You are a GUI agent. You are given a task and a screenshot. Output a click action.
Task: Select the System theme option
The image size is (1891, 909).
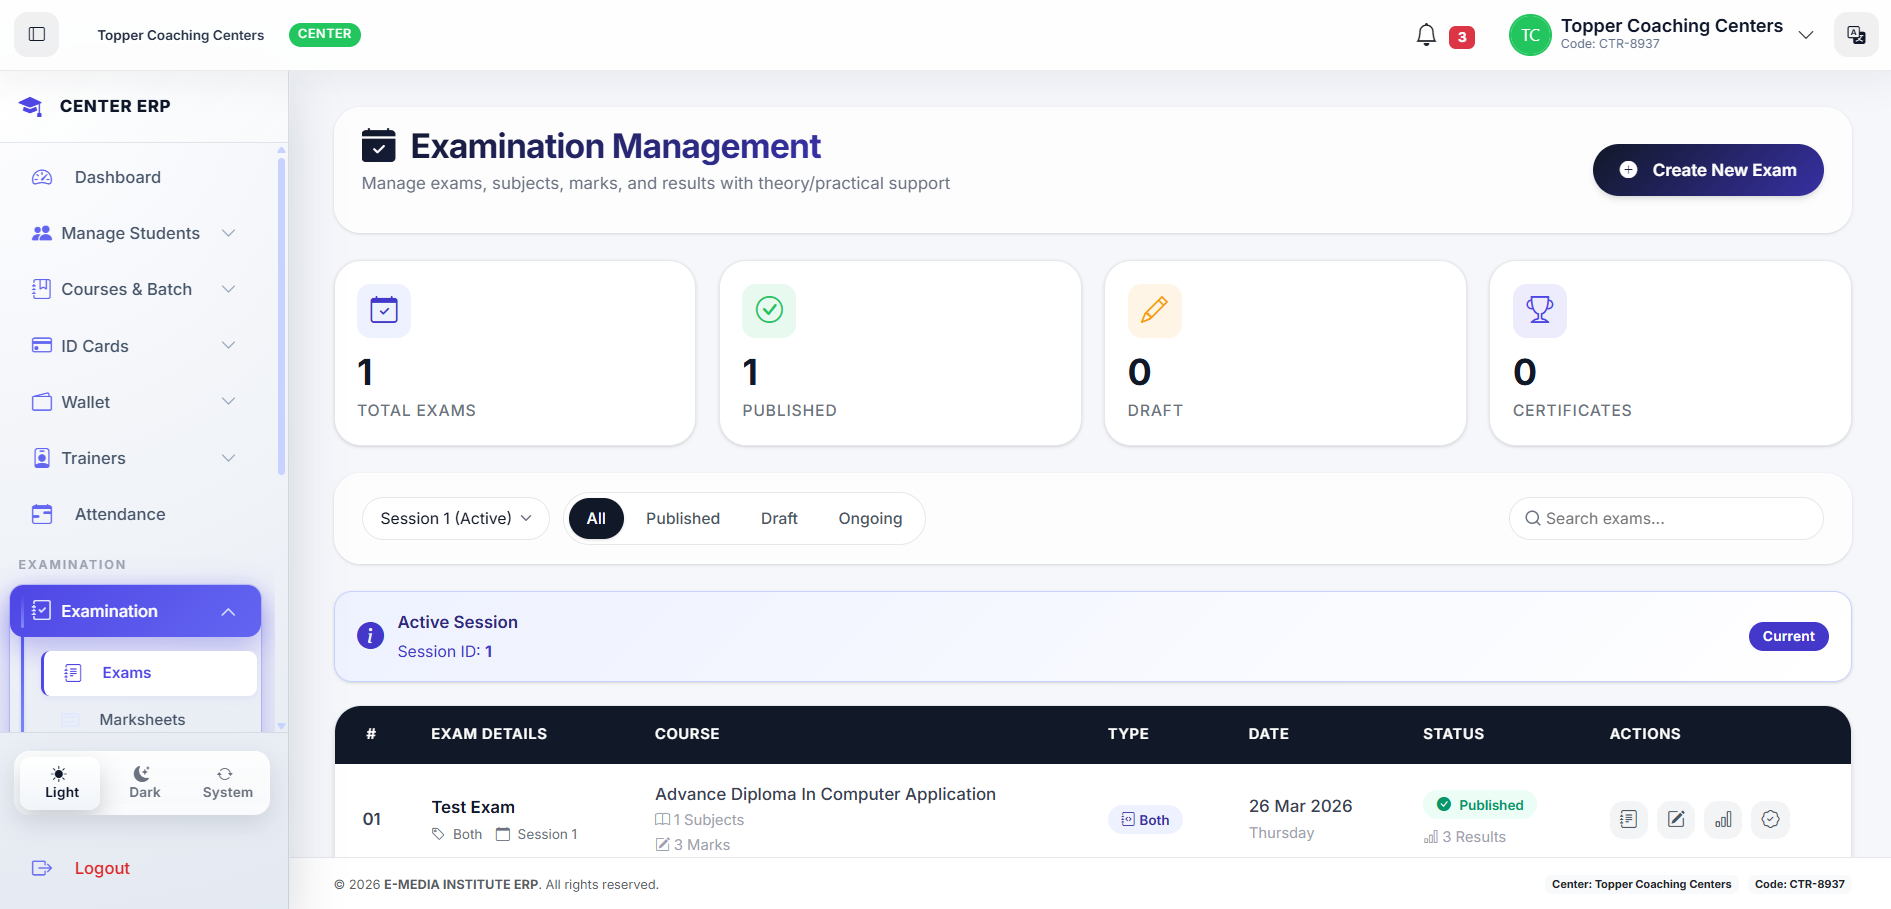pos(227,782)
